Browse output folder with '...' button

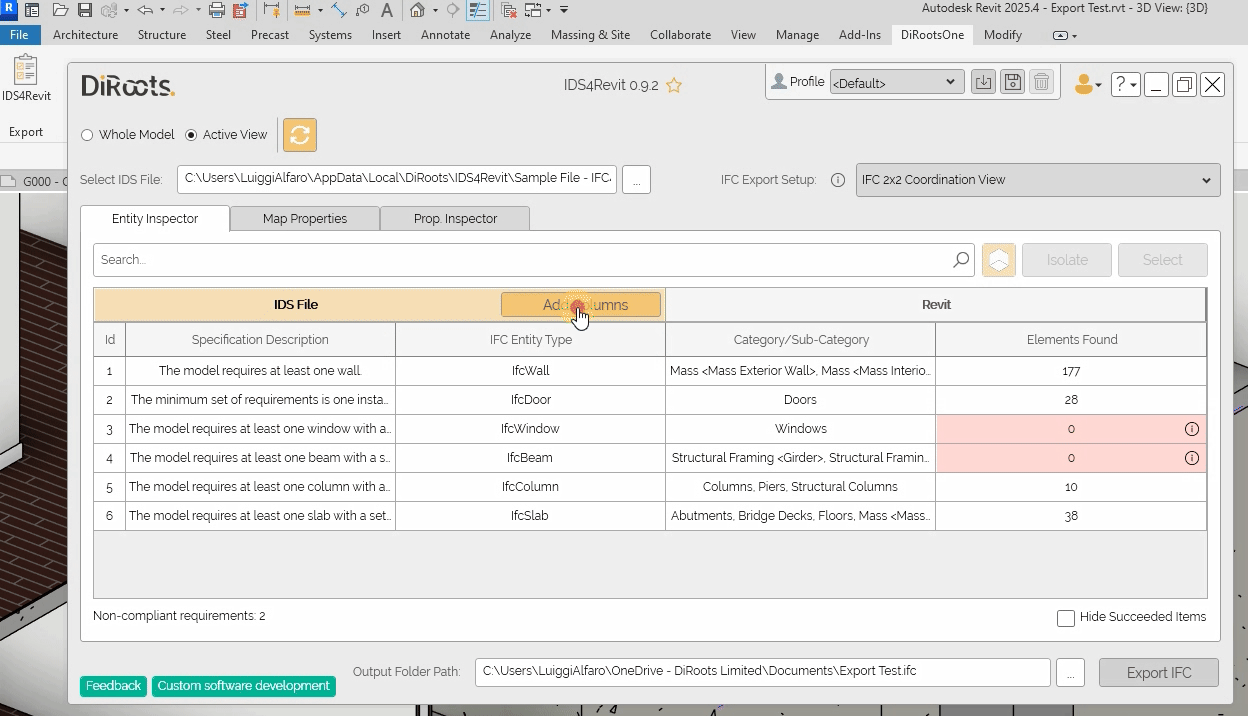pos(1070,673)
